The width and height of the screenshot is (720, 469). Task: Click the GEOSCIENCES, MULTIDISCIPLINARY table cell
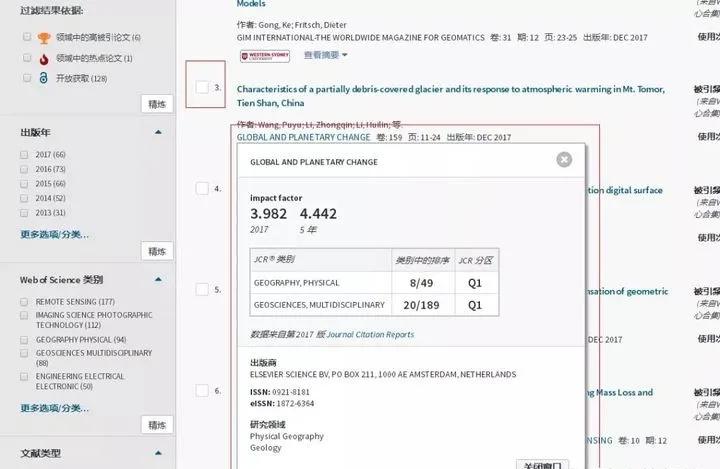point(319,305)
